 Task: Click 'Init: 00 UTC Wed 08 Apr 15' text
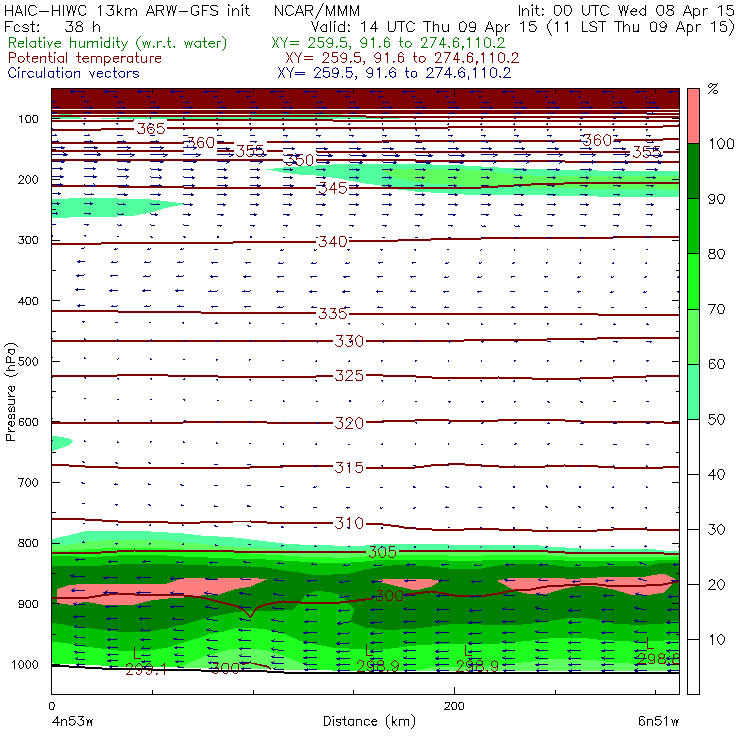pyautogui.click(x=626, y=11)
